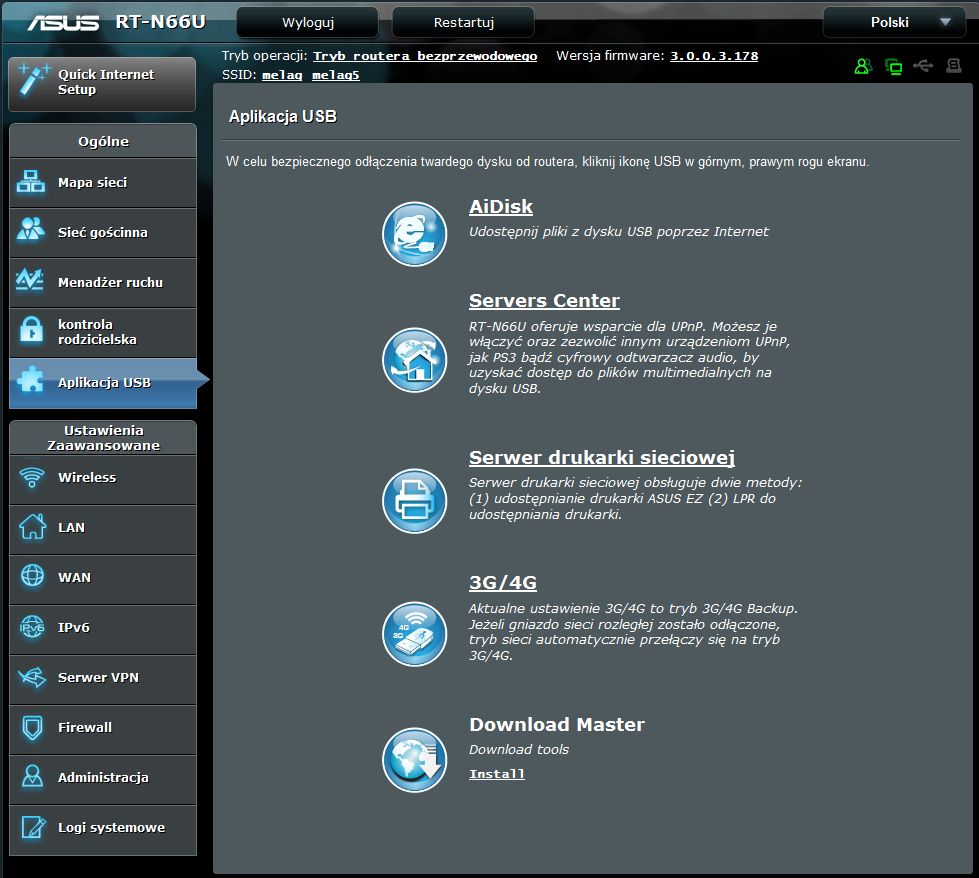Go to WAN settings

(103, 580)
